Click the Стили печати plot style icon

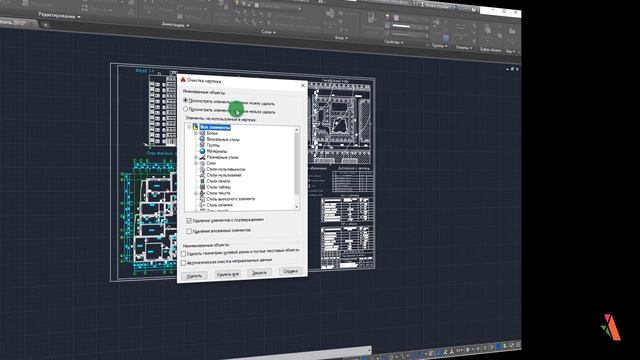[x=202, y=181]
